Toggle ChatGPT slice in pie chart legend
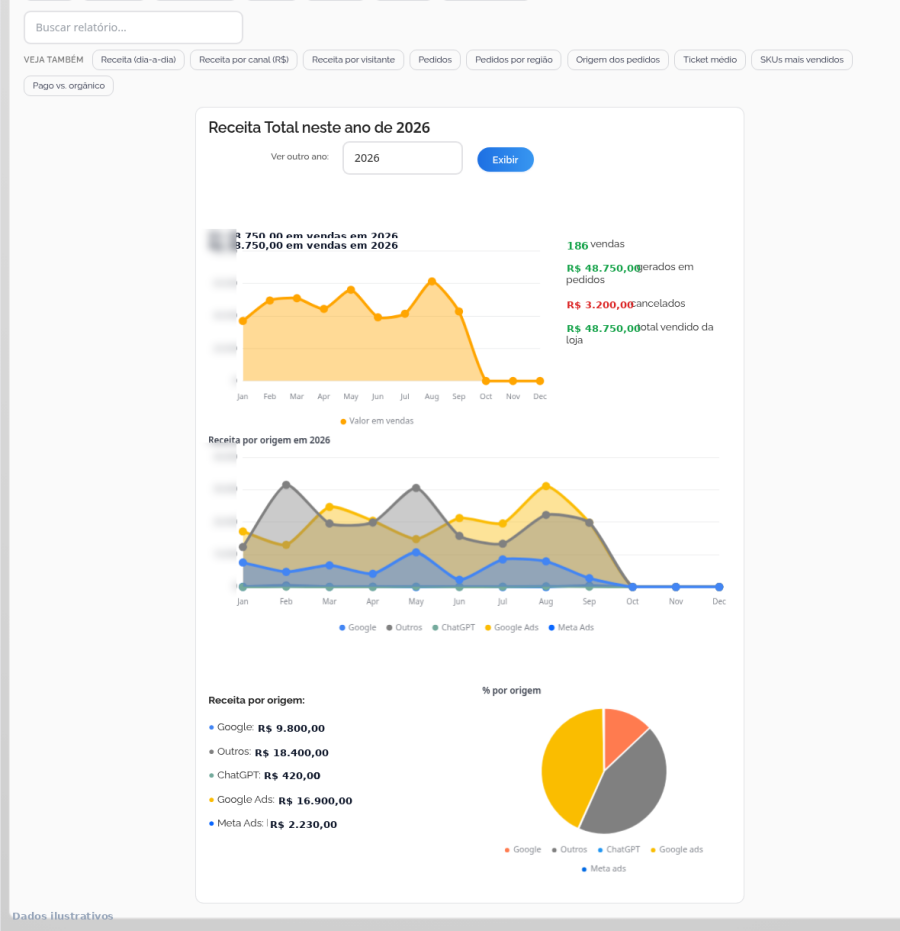 619,850
